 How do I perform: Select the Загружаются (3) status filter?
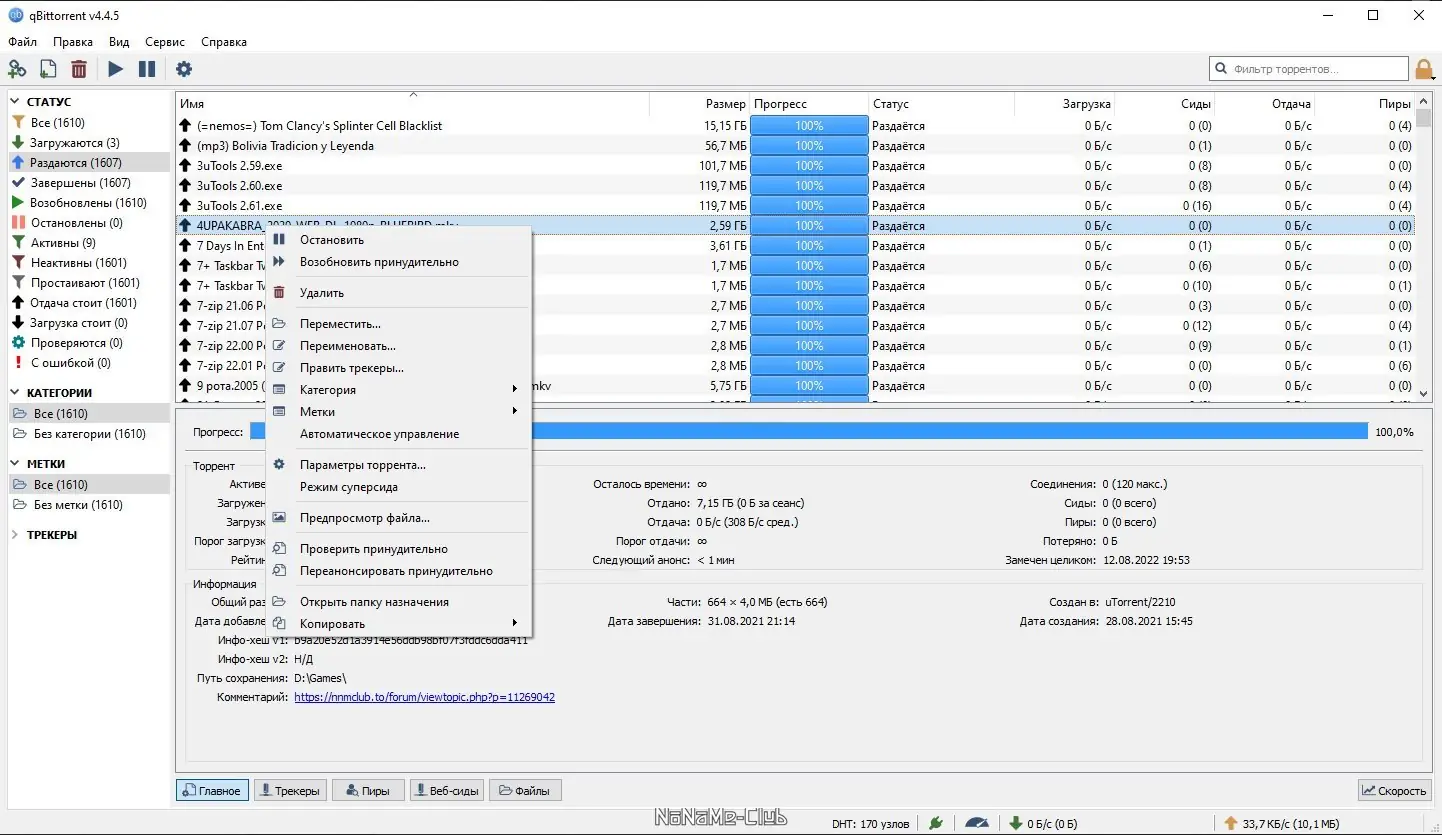pos(89,142)
